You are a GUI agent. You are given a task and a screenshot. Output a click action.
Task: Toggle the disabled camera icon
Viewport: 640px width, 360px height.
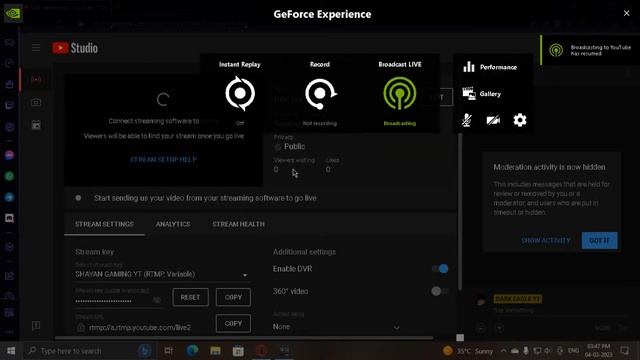point(493,120)
